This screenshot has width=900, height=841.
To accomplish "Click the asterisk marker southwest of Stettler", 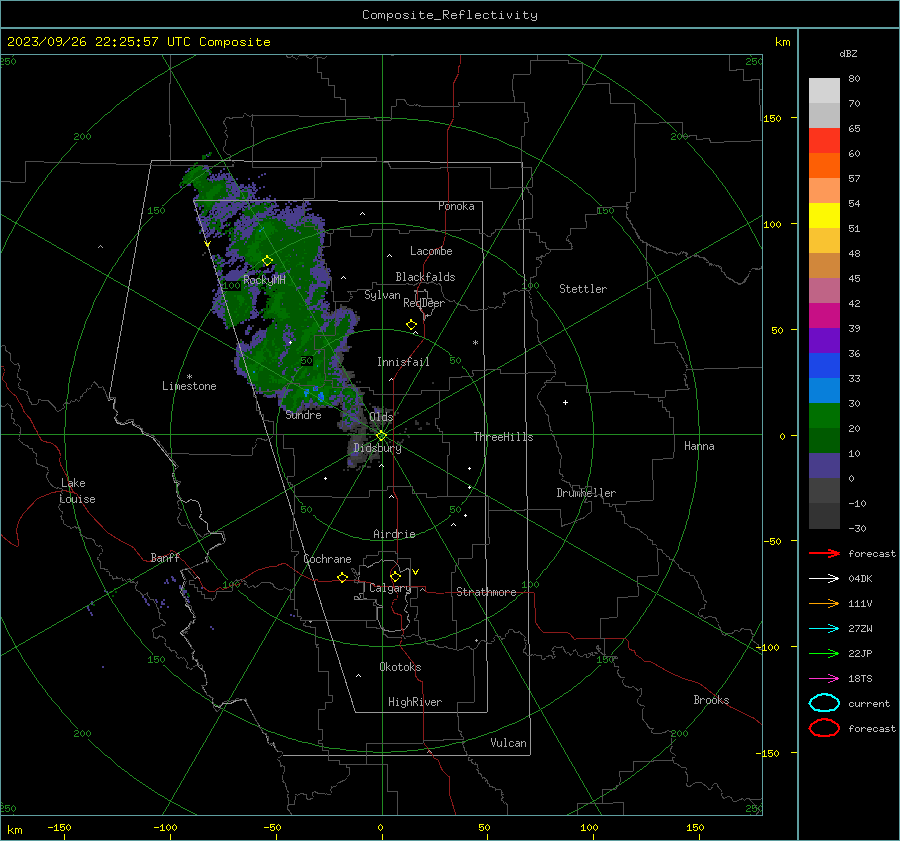I will pyautogui.click(x=475, y=343).
